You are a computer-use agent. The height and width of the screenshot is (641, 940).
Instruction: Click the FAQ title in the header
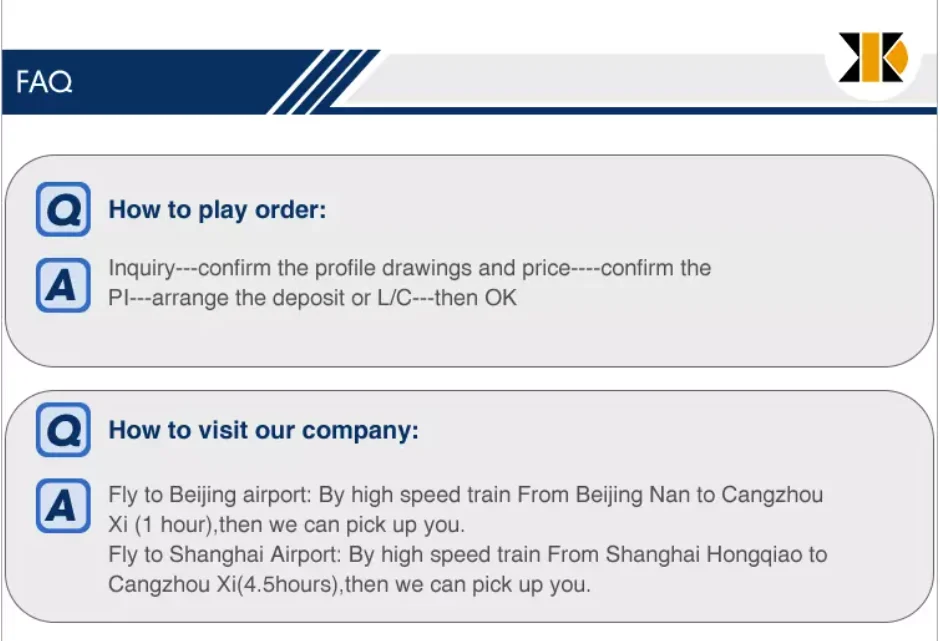coord(45,82)
